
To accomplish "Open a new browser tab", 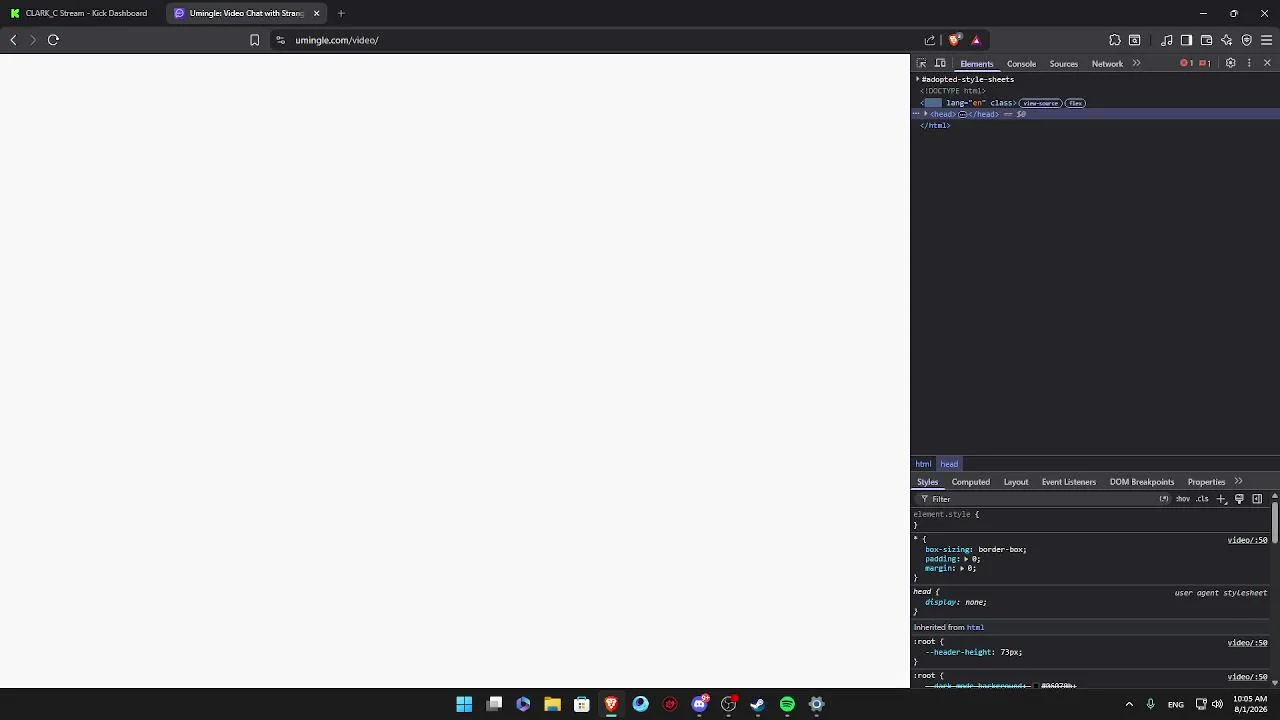I will point(341,13).
